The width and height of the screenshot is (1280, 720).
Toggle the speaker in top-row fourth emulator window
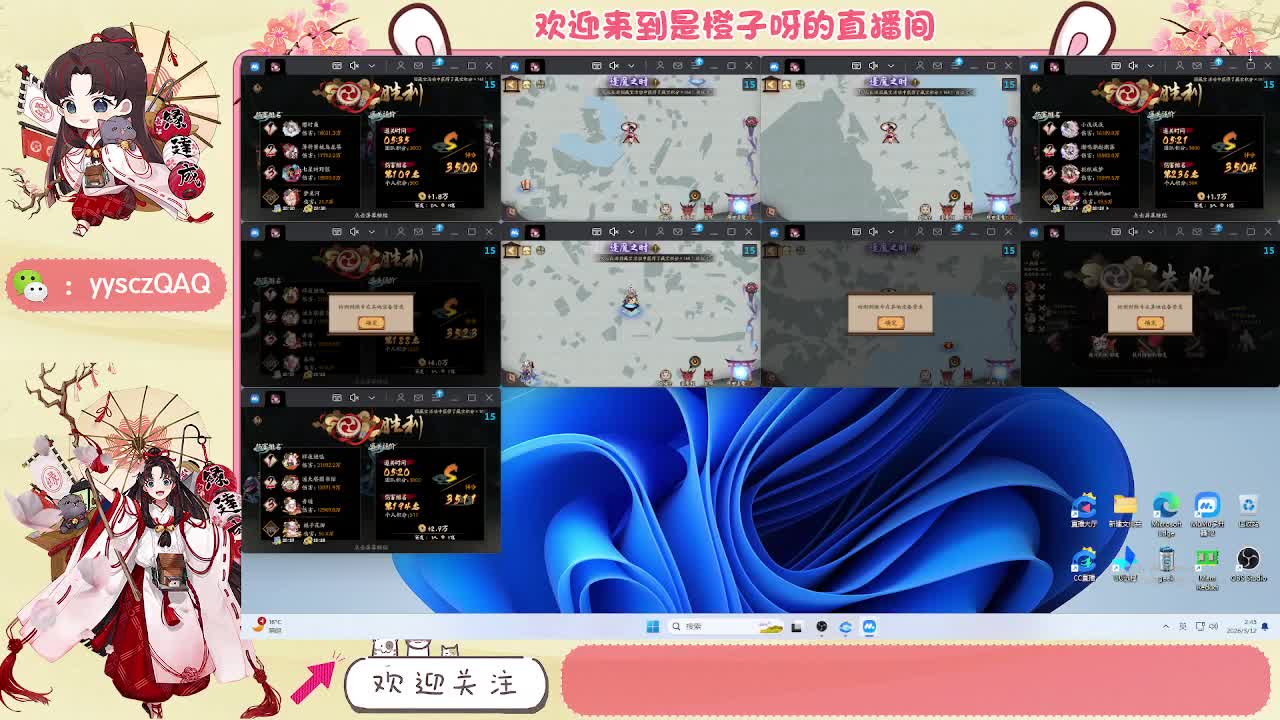tap(1134, 66)
